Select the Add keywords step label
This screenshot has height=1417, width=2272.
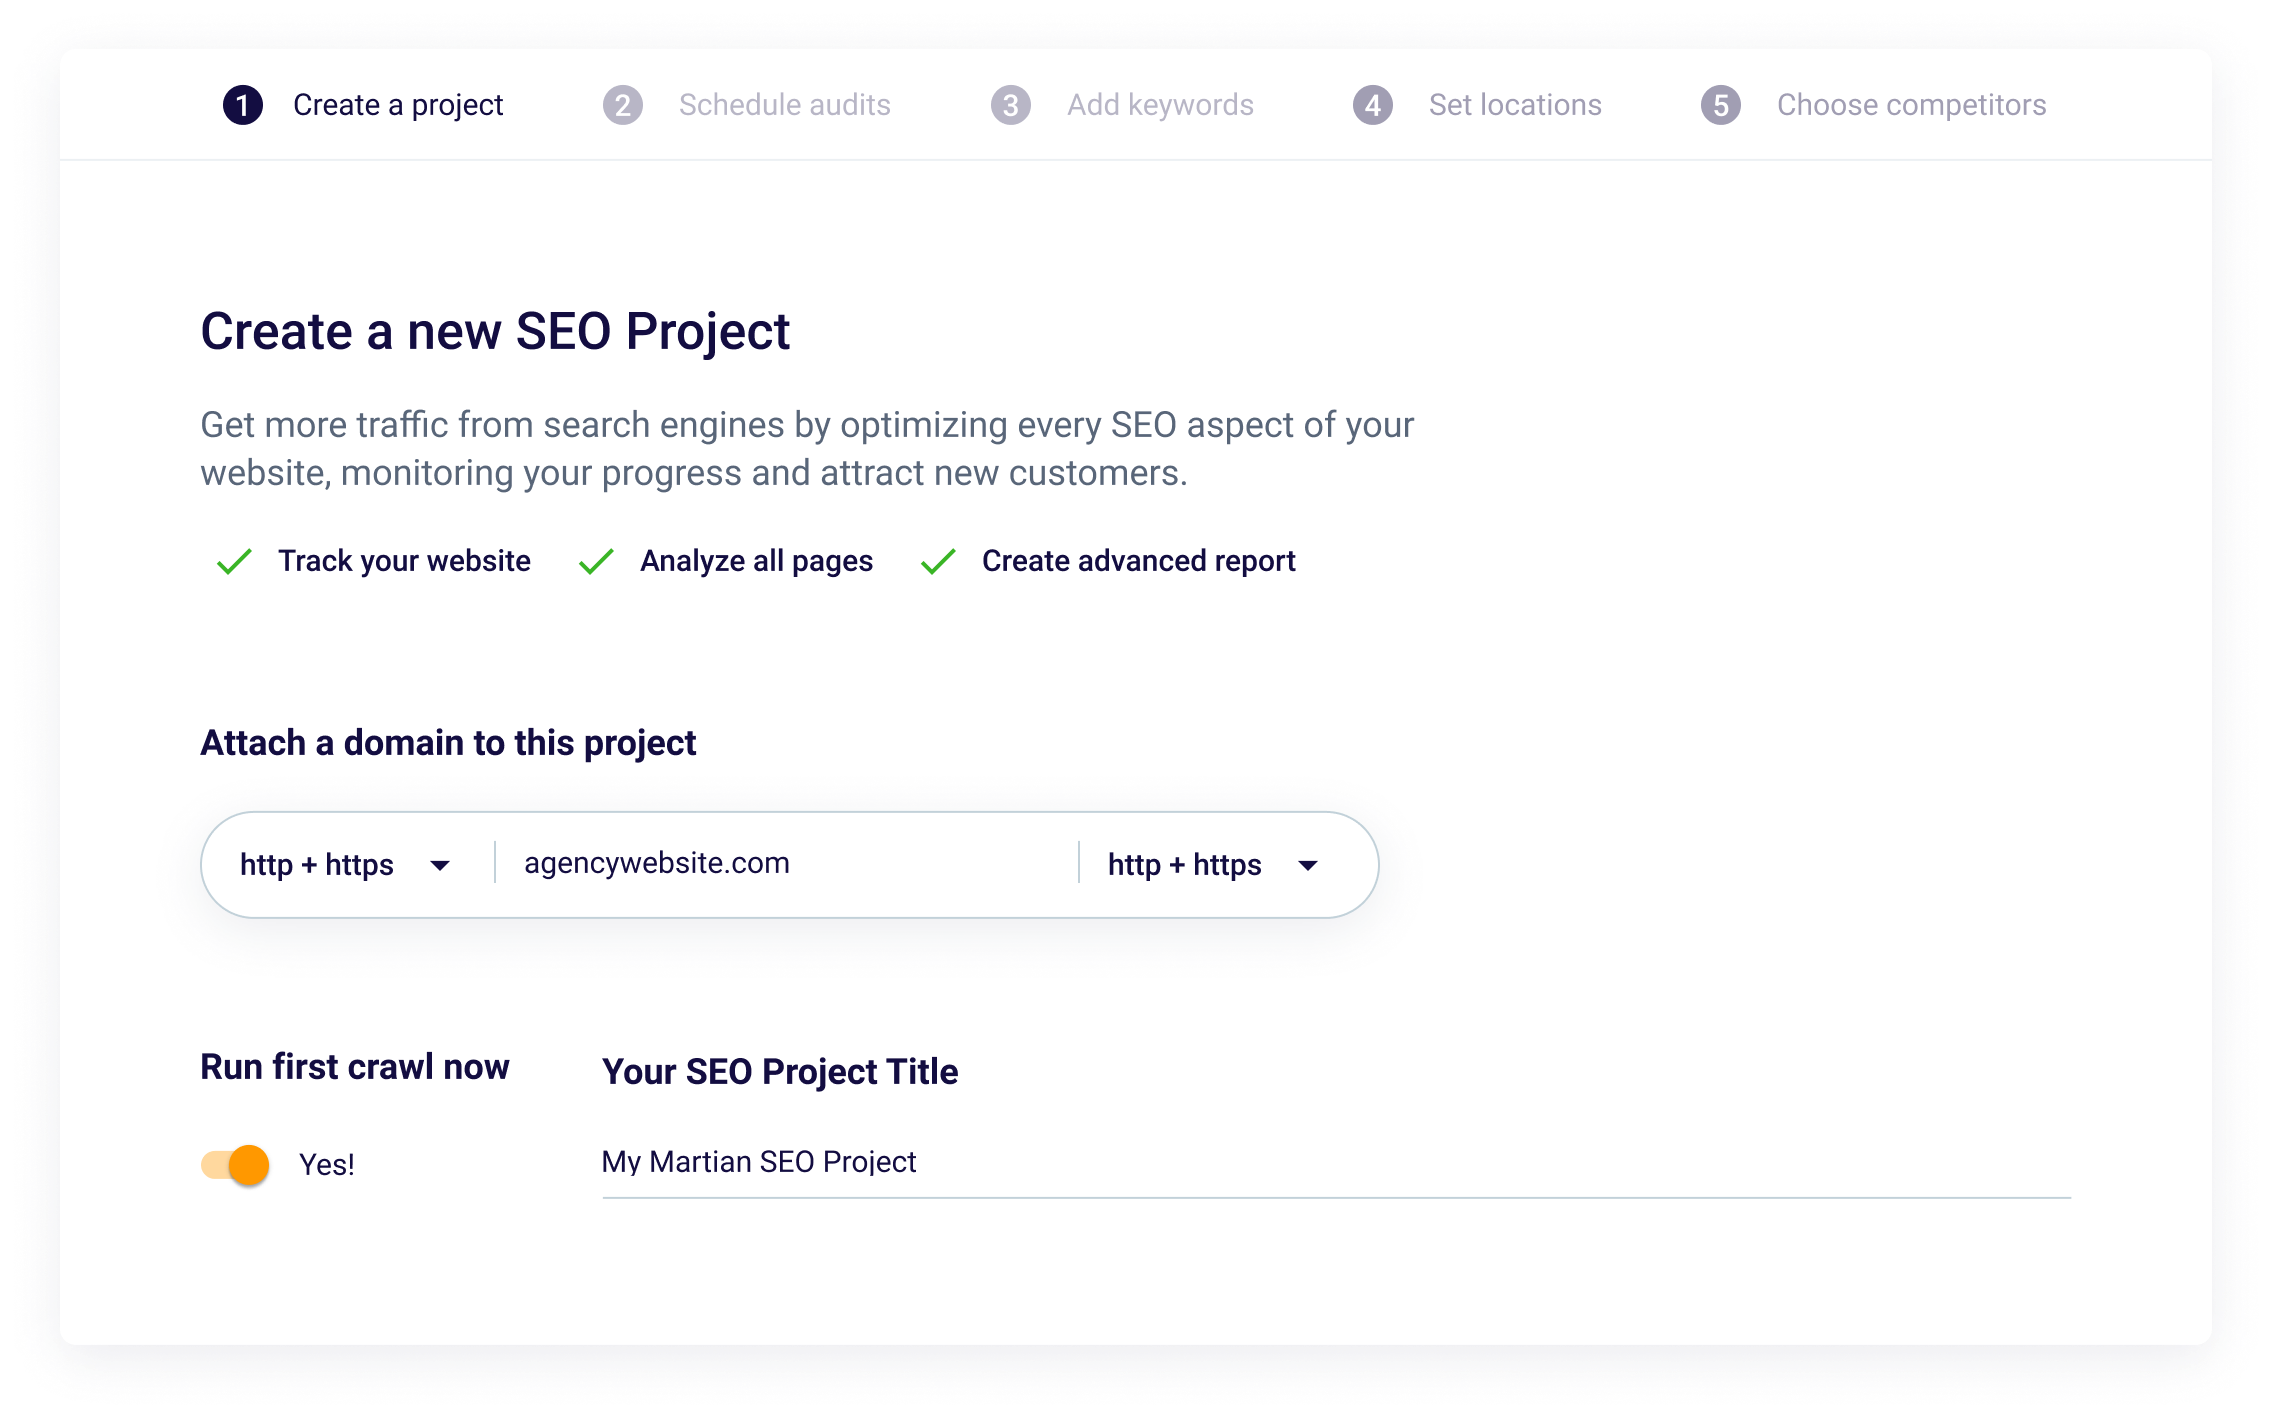[x=1161, y=105]
